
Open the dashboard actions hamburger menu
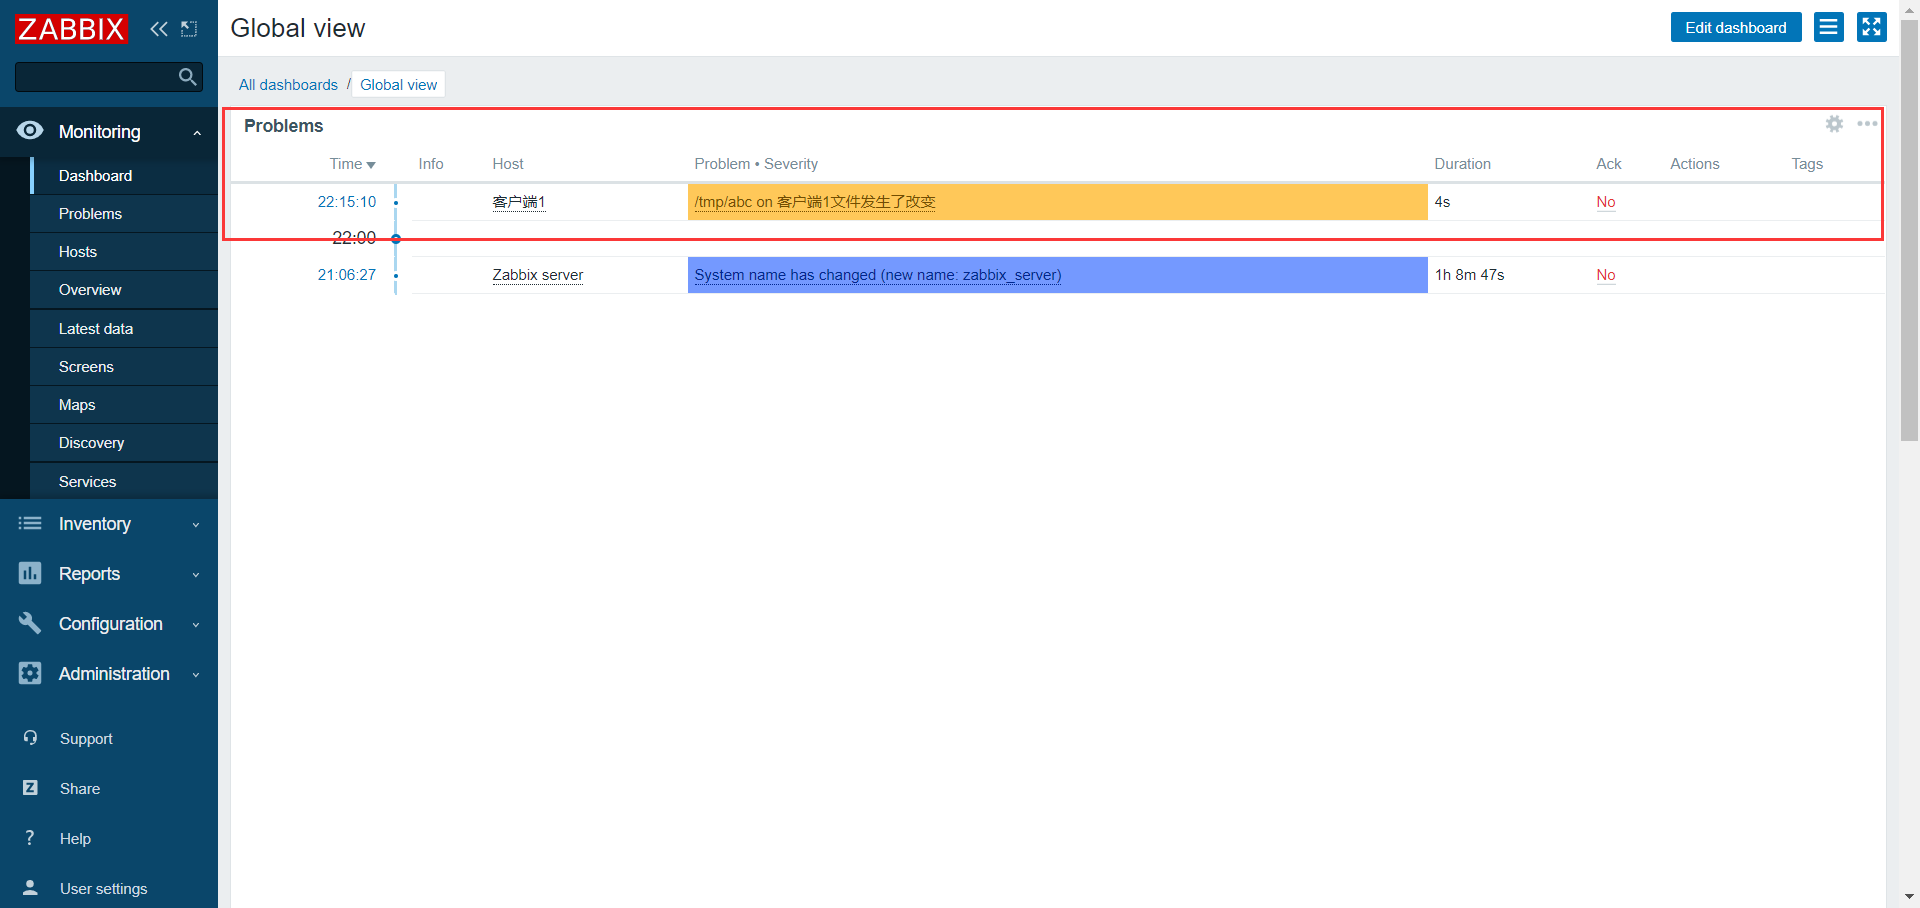tap(1828, 27)
